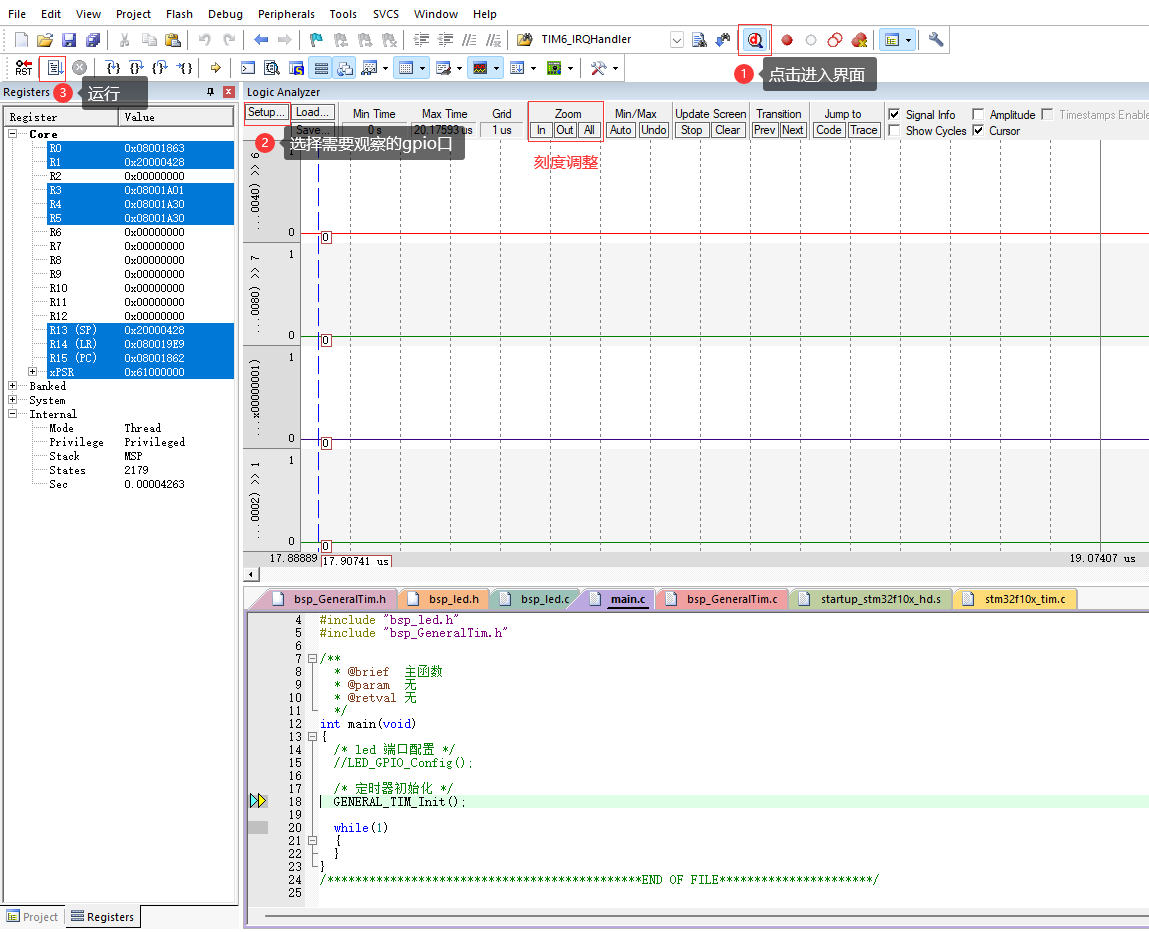Open the Flash menu
This screenshot has width=1149, height=932.
[179, 14]
